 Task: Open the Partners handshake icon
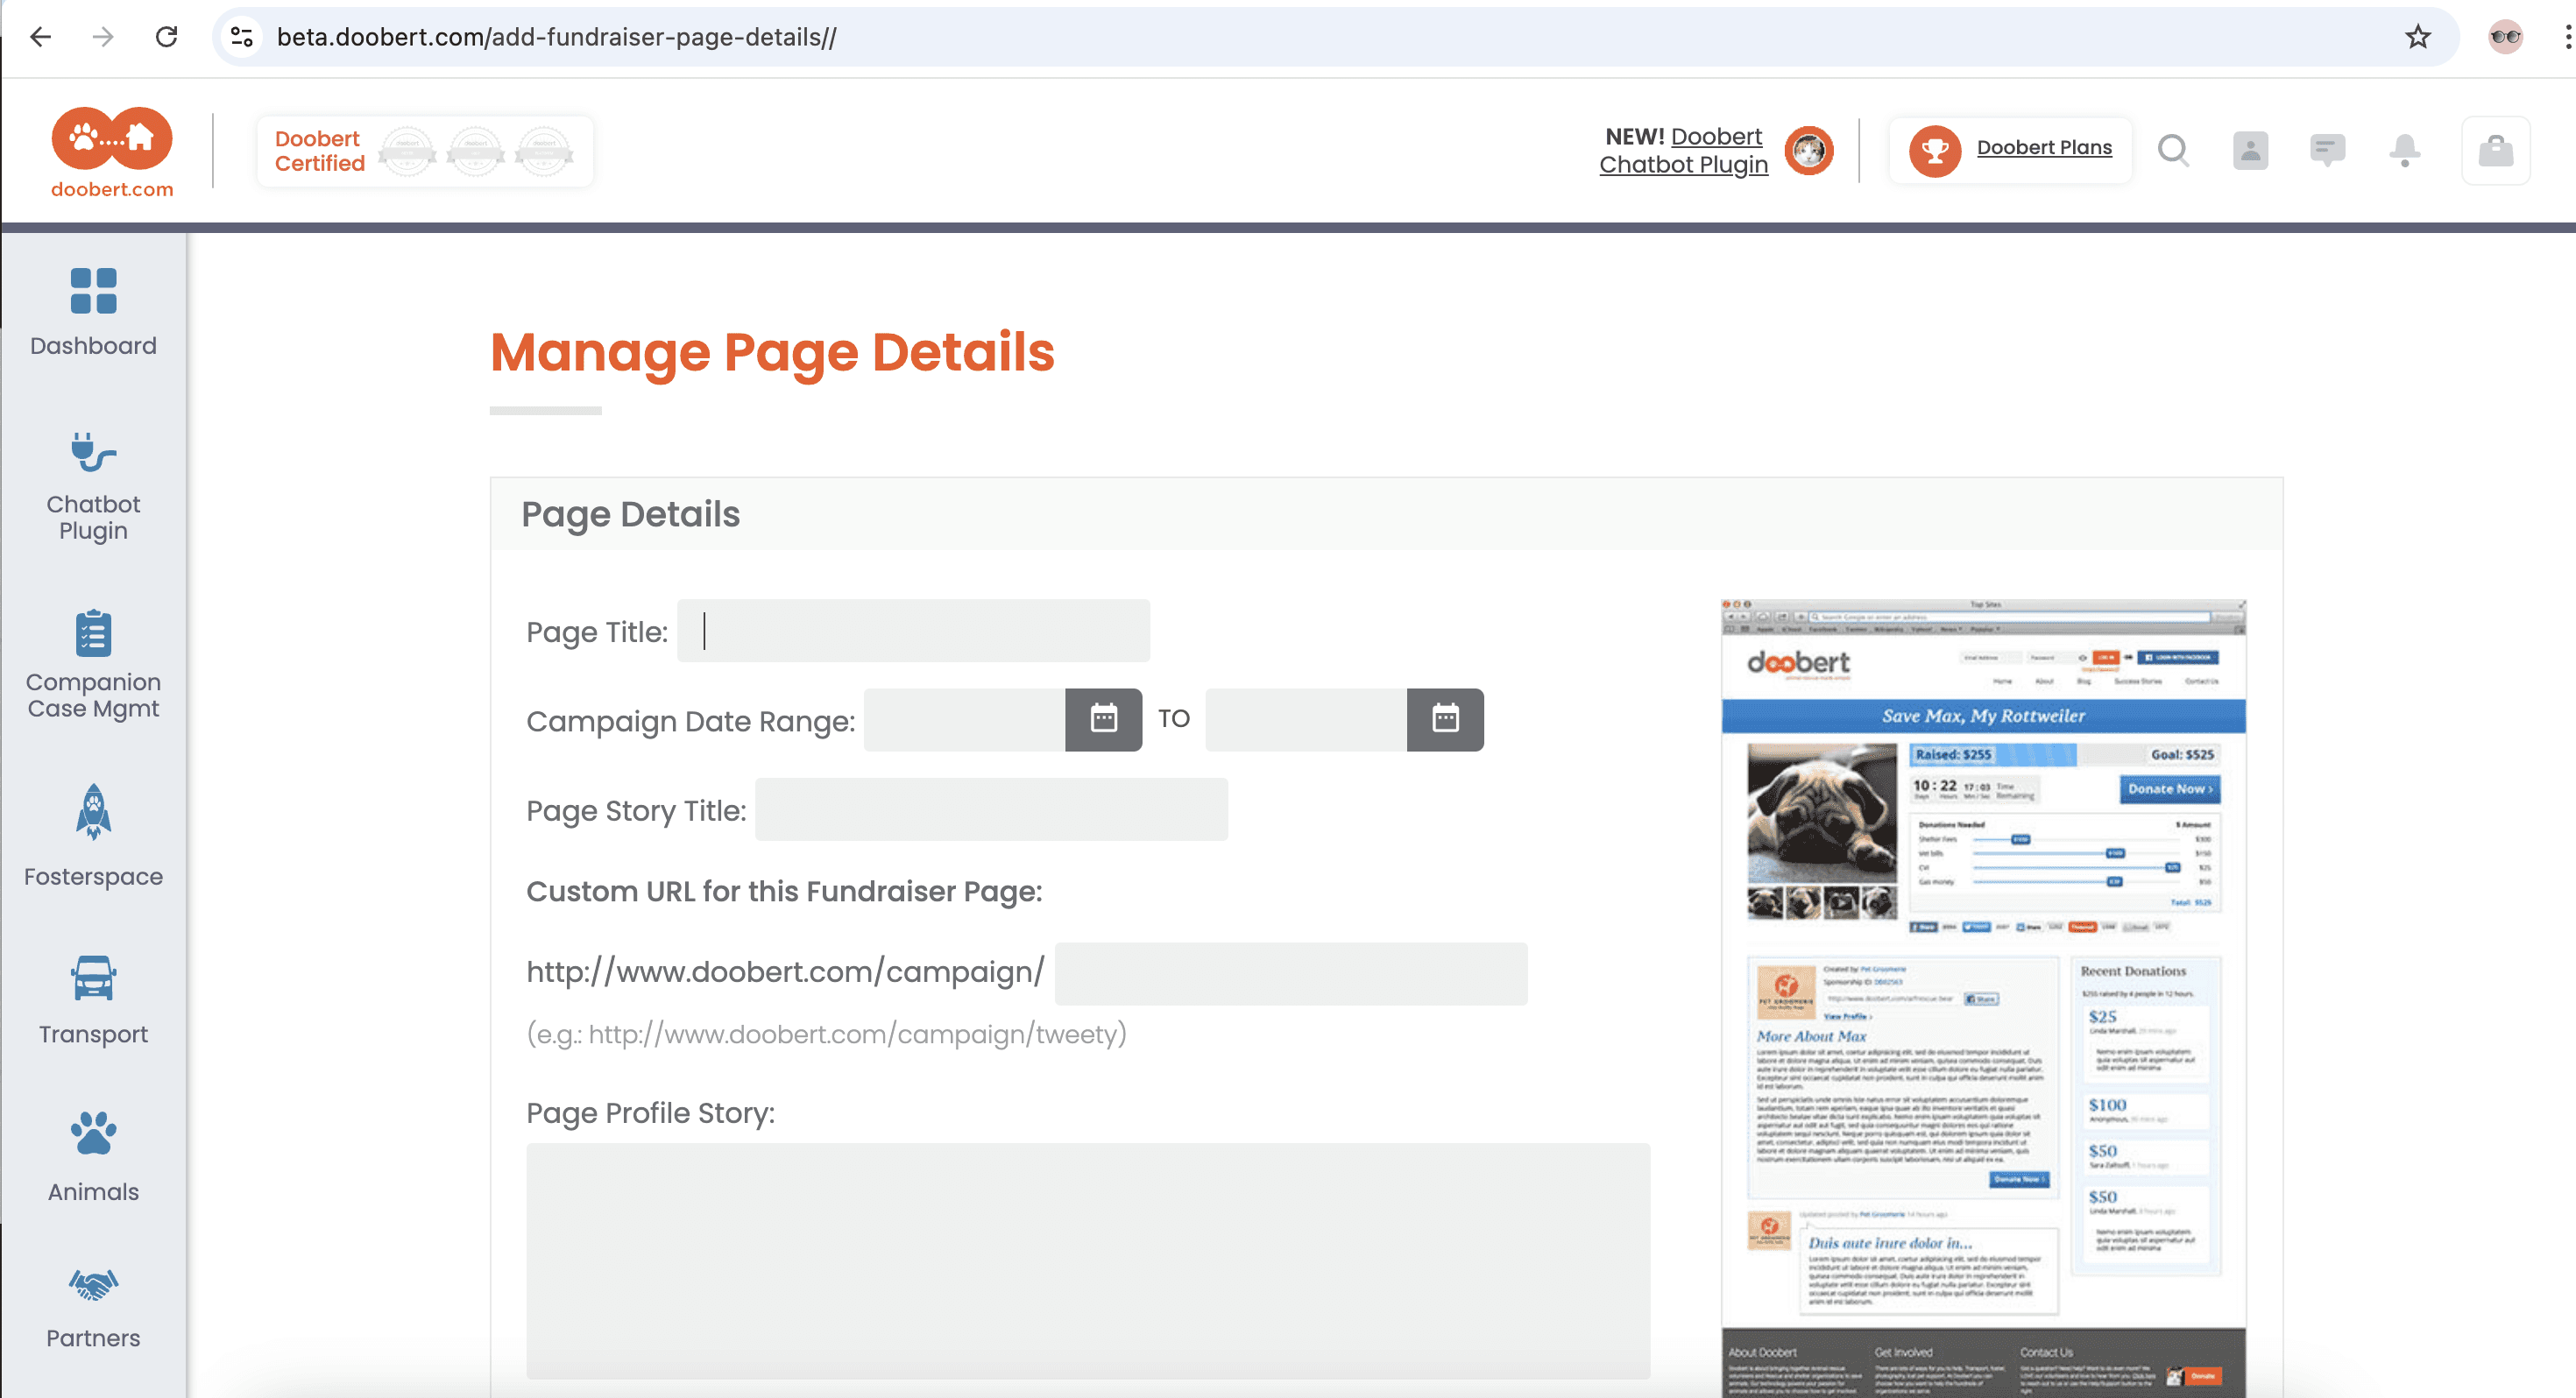click(93, 1284)
